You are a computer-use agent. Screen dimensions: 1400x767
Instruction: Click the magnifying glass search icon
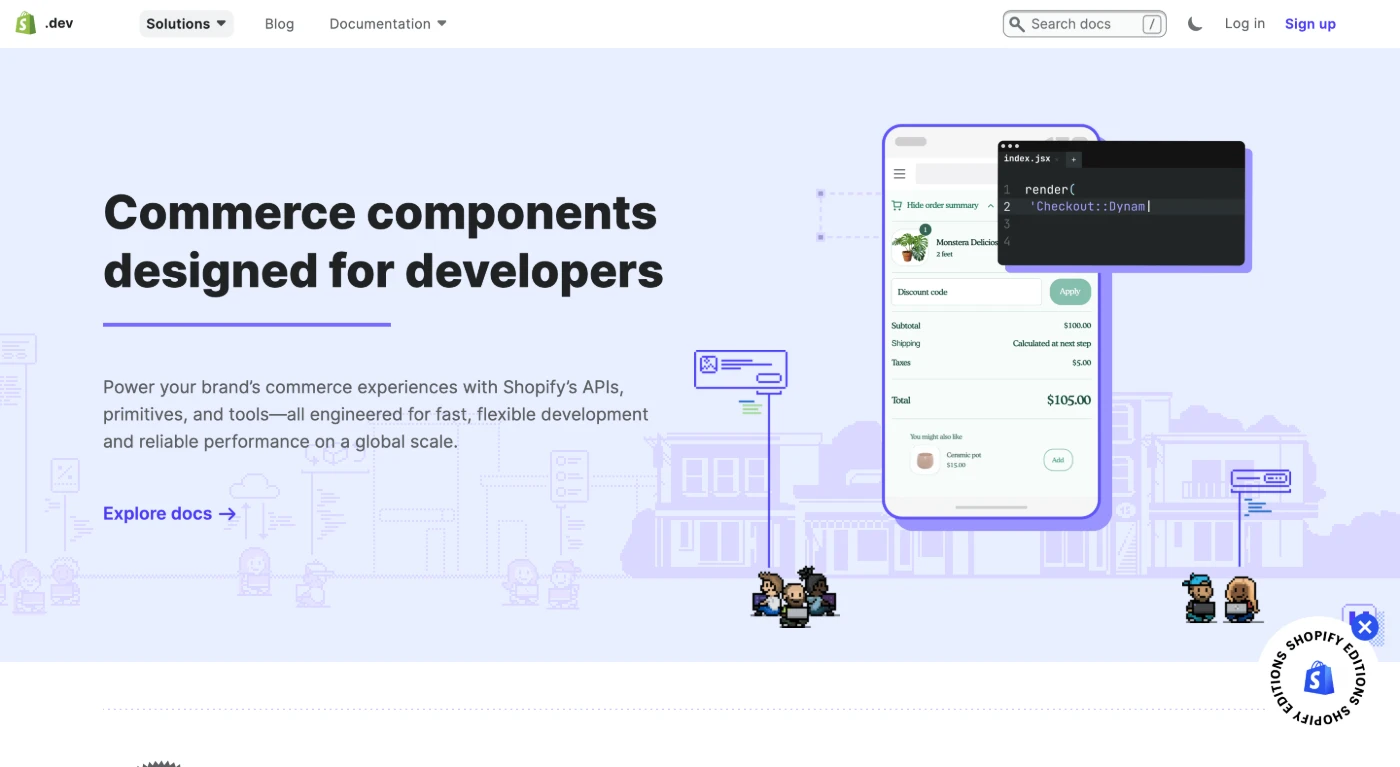1017,24
